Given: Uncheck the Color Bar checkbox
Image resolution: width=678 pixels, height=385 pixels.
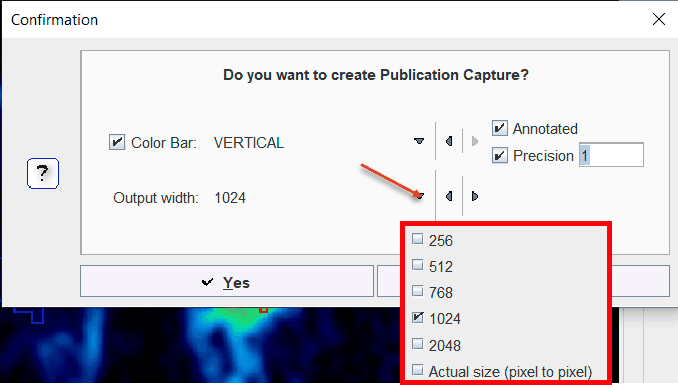Looking at the screenshot, I should click(x=117, y=142).
